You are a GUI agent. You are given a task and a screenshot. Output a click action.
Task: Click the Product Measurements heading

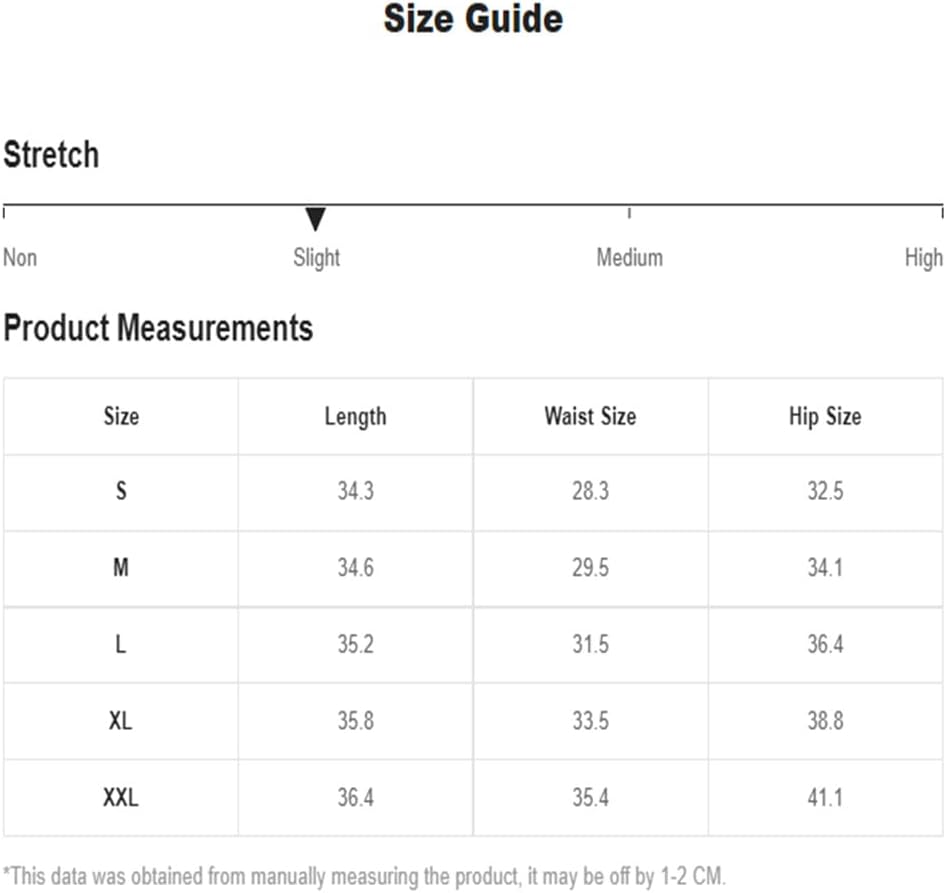click(x=158, y=328)
